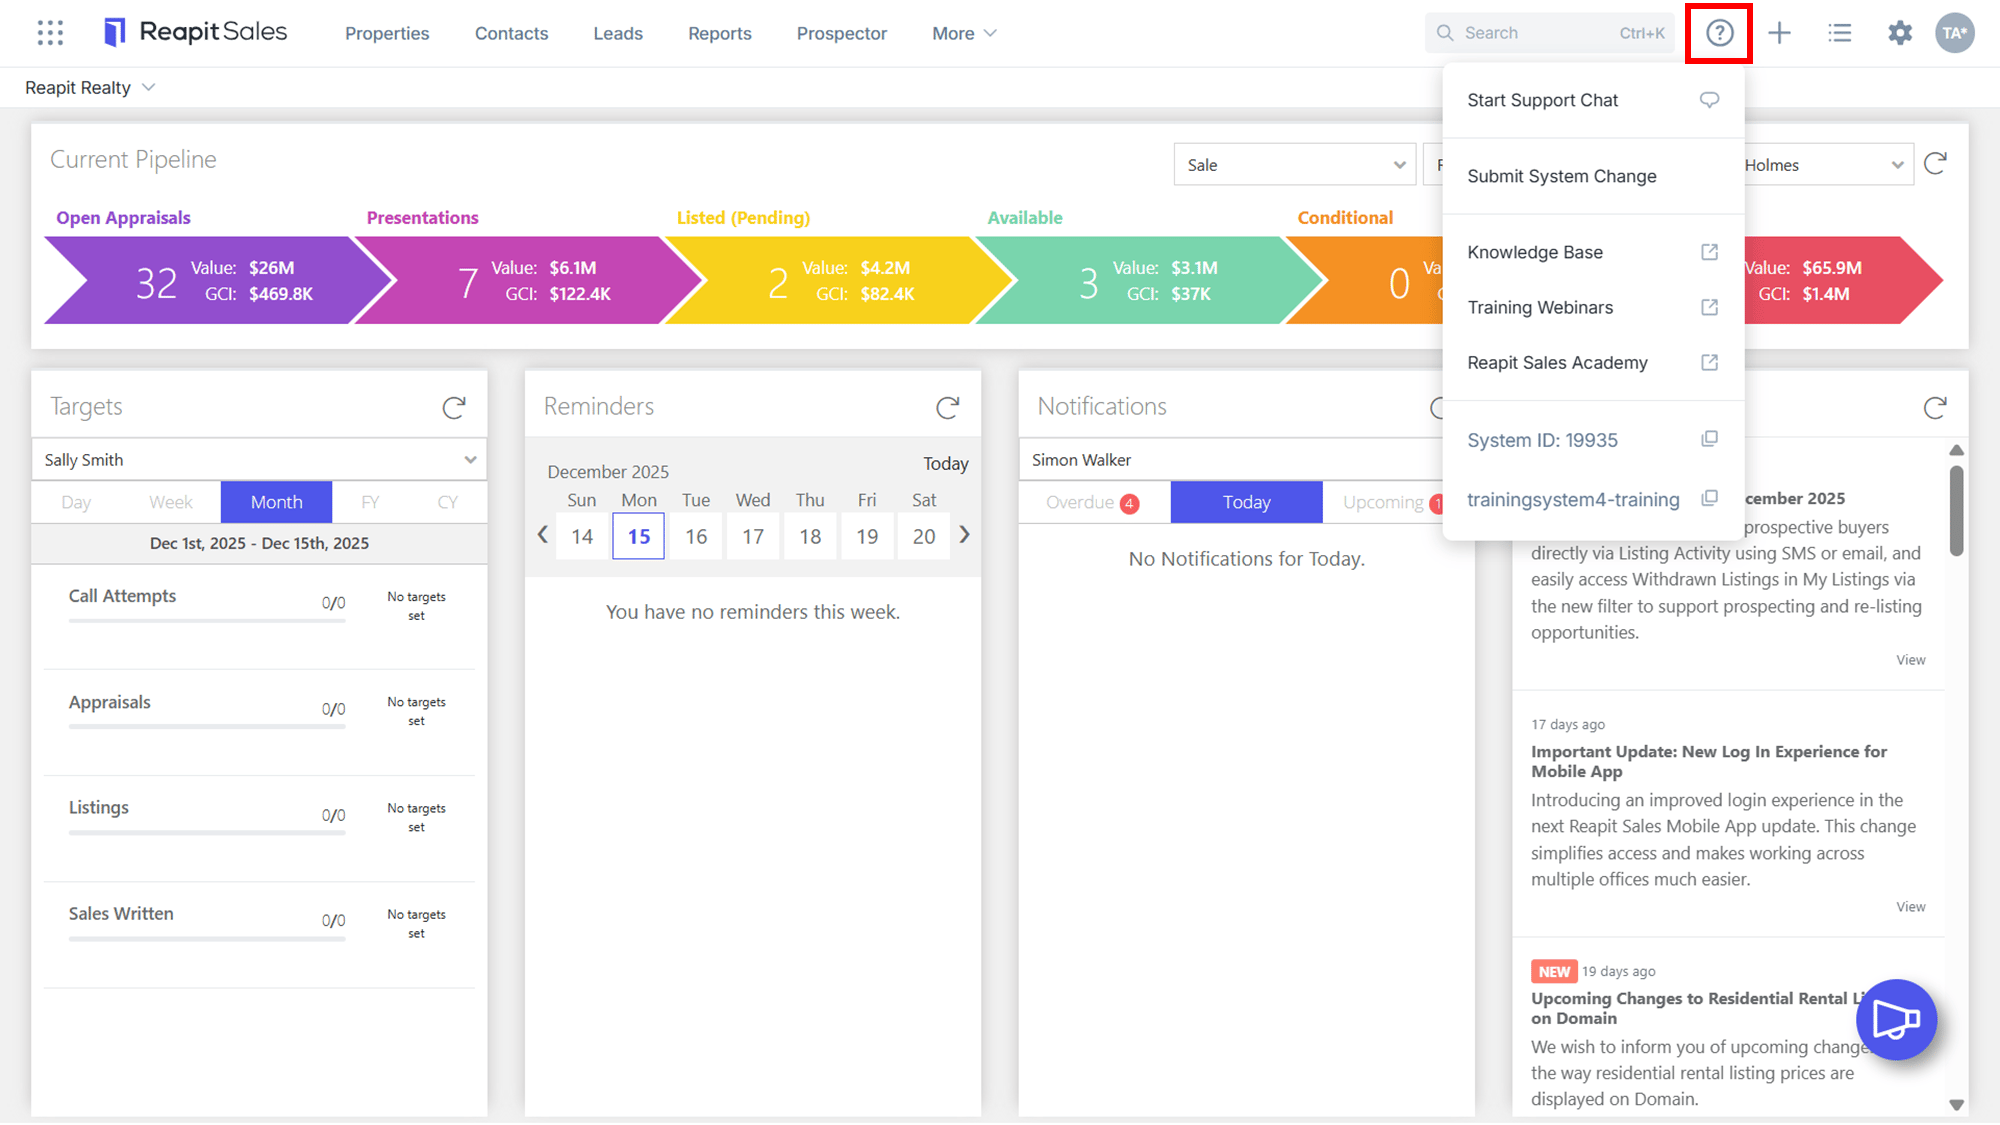Viewport: 2000px width, 1125px height.
Task: Select the Week target period
Action: 171,502
